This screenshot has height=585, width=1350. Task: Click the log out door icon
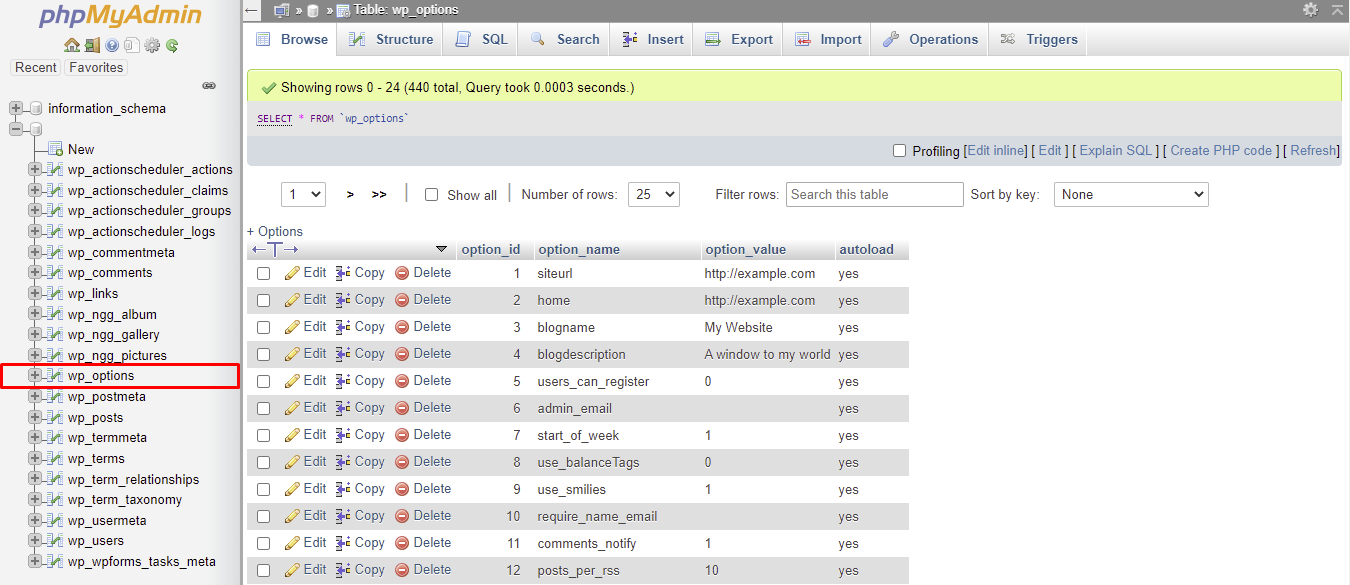[x=92, y=45]
